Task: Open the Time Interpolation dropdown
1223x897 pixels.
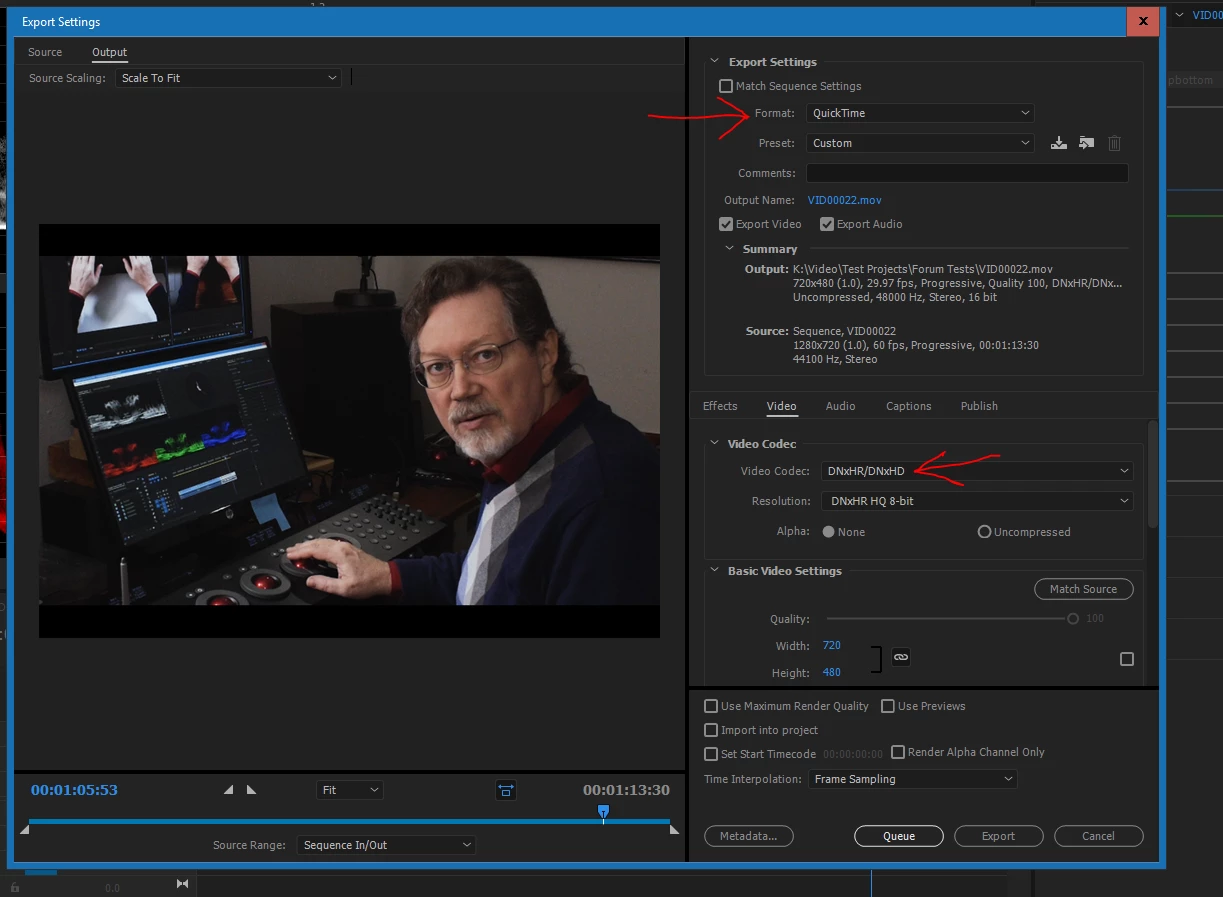Action: click(x=913, y=779)
